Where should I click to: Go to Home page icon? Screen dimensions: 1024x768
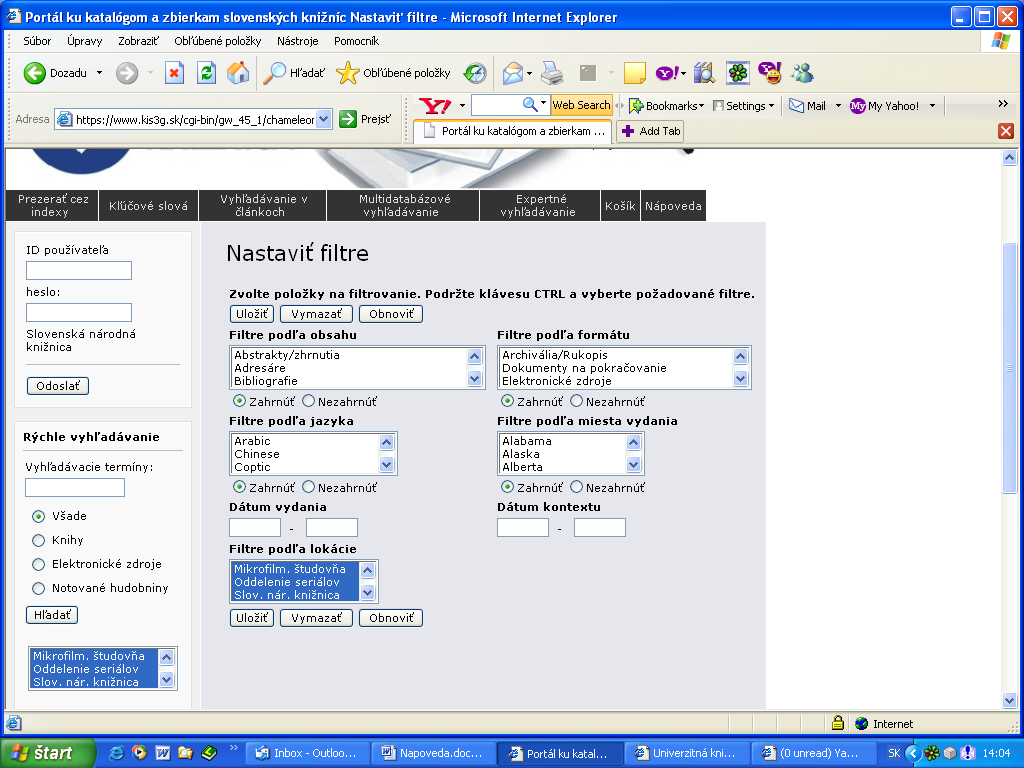[238, 73]
